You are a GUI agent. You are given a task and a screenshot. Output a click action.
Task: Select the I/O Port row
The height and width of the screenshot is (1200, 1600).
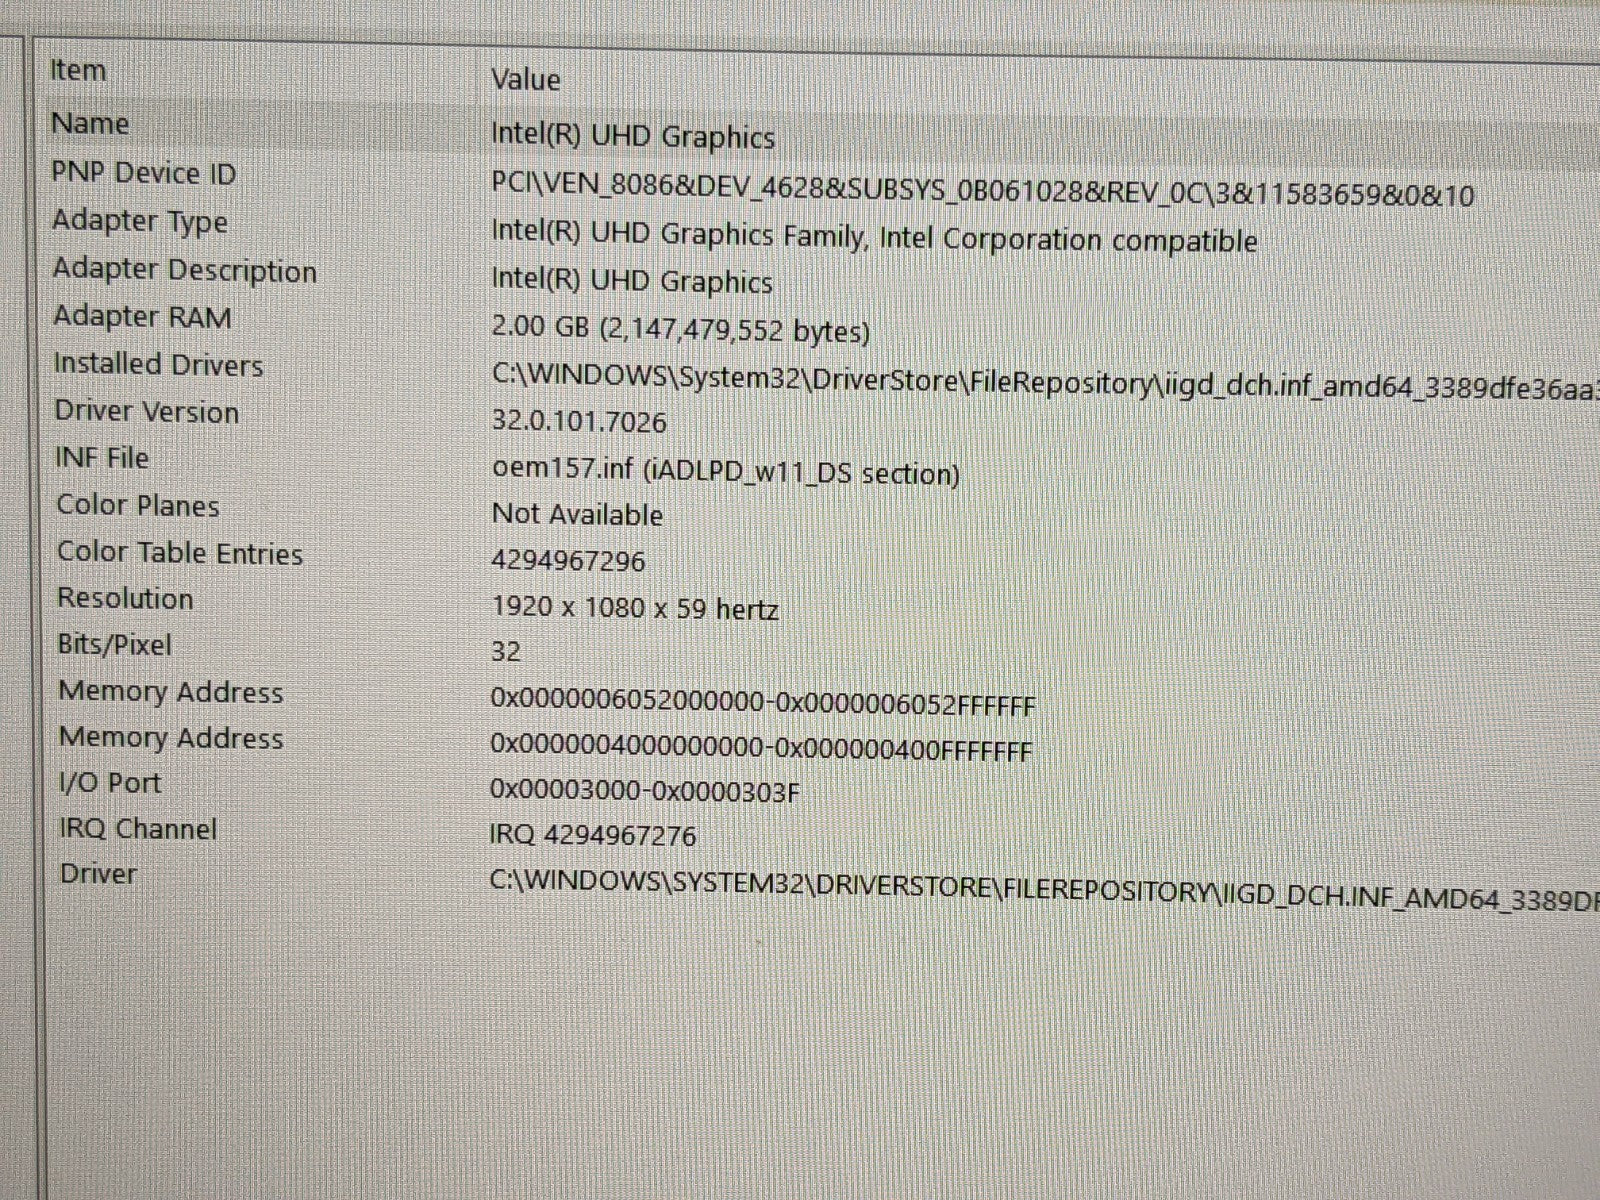(109, 783)
